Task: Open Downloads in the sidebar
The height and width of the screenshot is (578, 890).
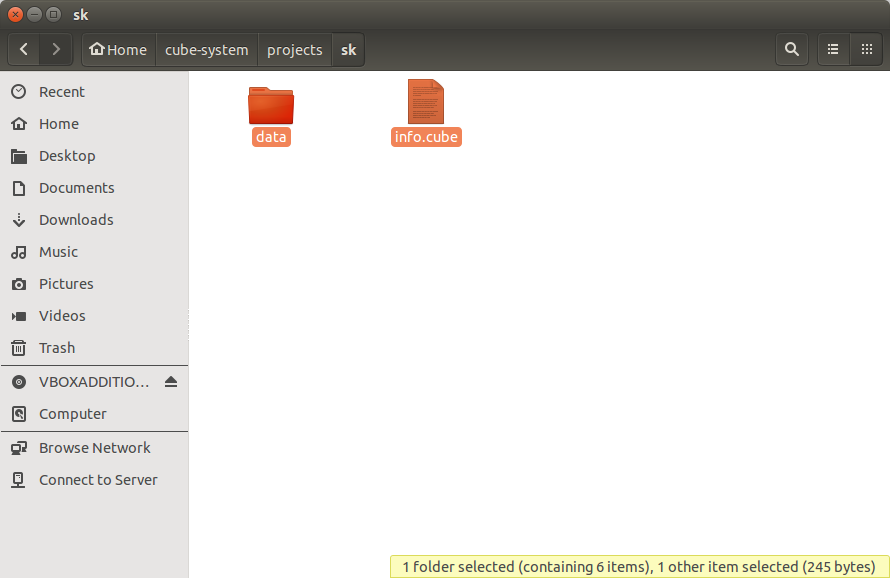Action: pyautogui.click(x=94, y=220)
